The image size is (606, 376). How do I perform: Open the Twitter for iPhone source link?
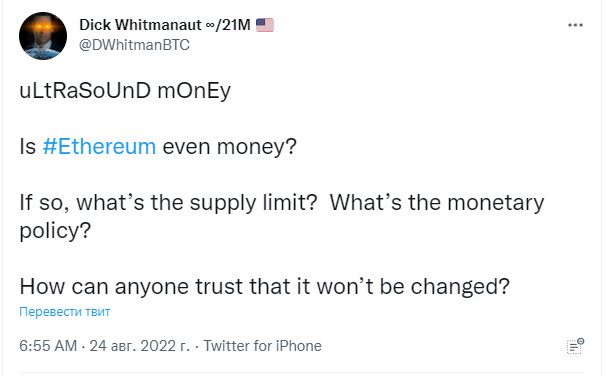click(262, 346)
